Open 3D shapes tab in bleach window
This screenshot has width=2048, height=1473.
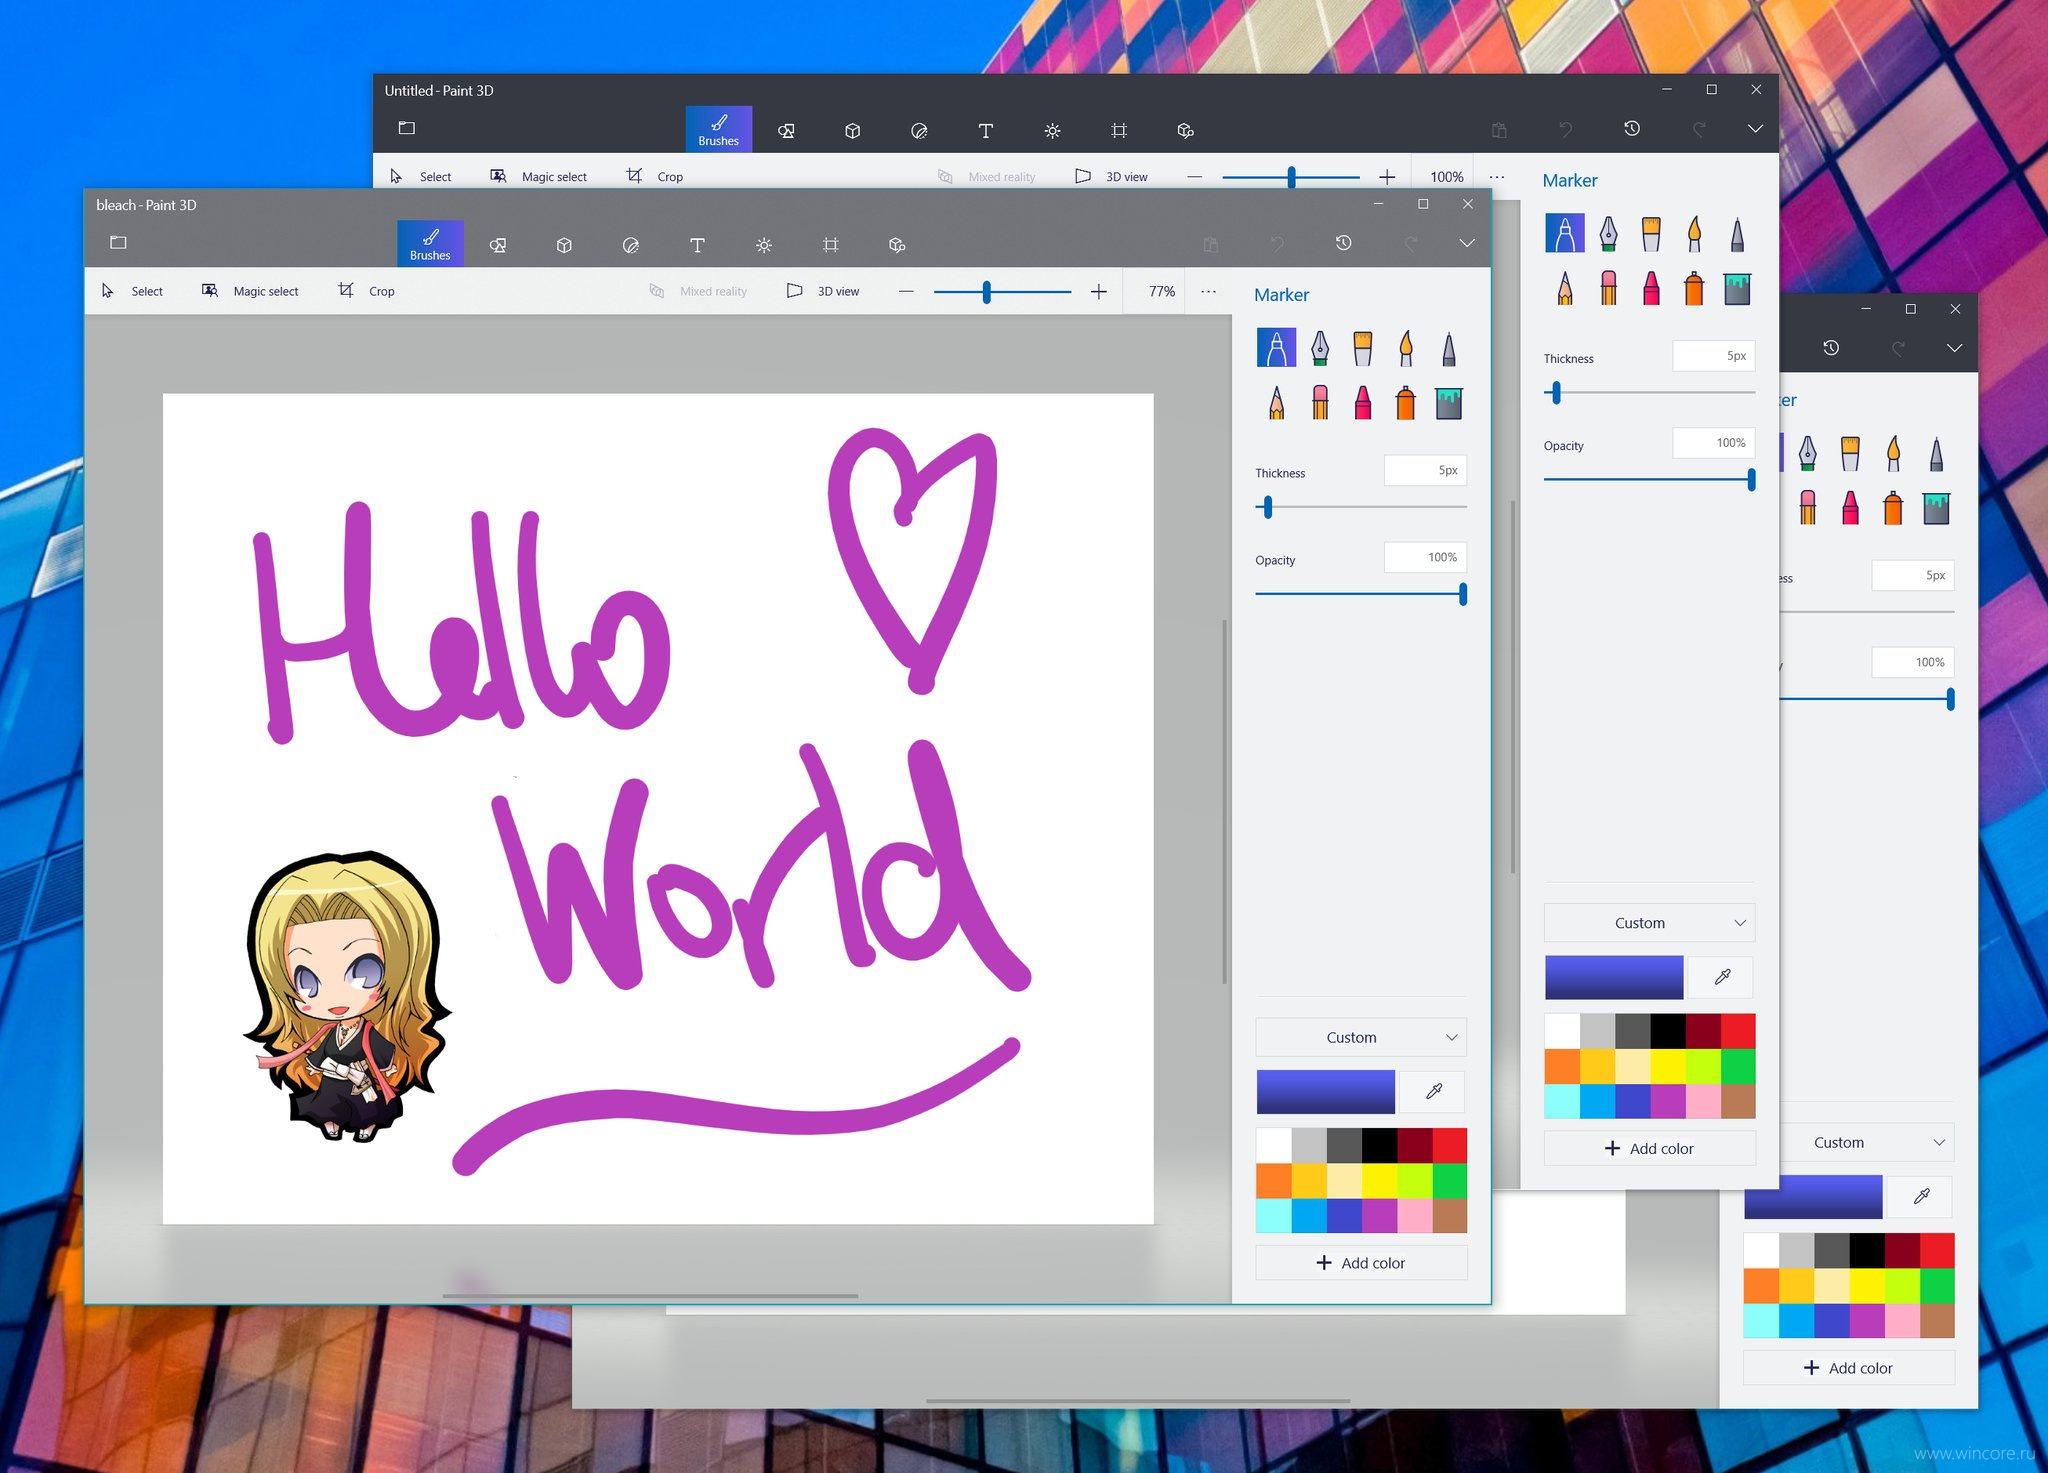point(564,245)
